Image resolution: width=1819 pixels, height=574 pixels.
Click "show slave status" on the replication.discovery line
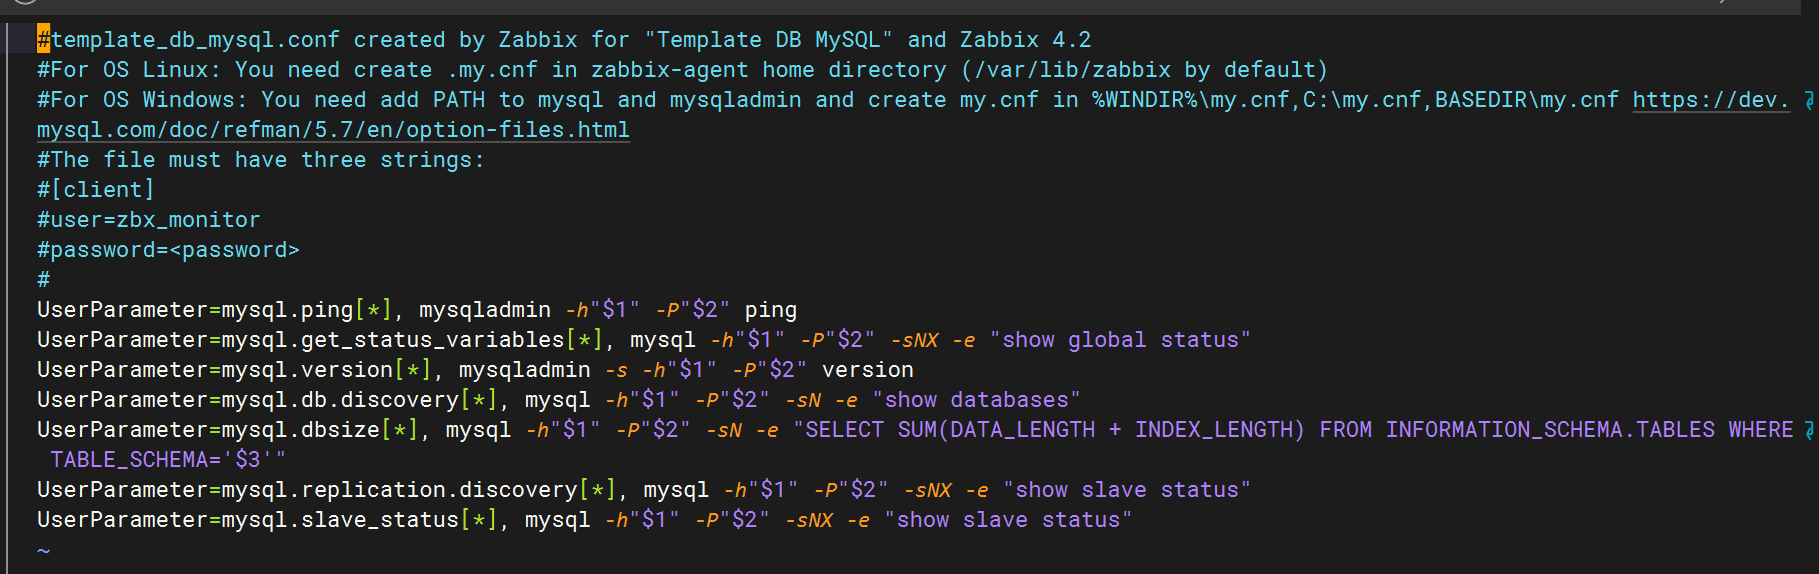pos(1127,490)
